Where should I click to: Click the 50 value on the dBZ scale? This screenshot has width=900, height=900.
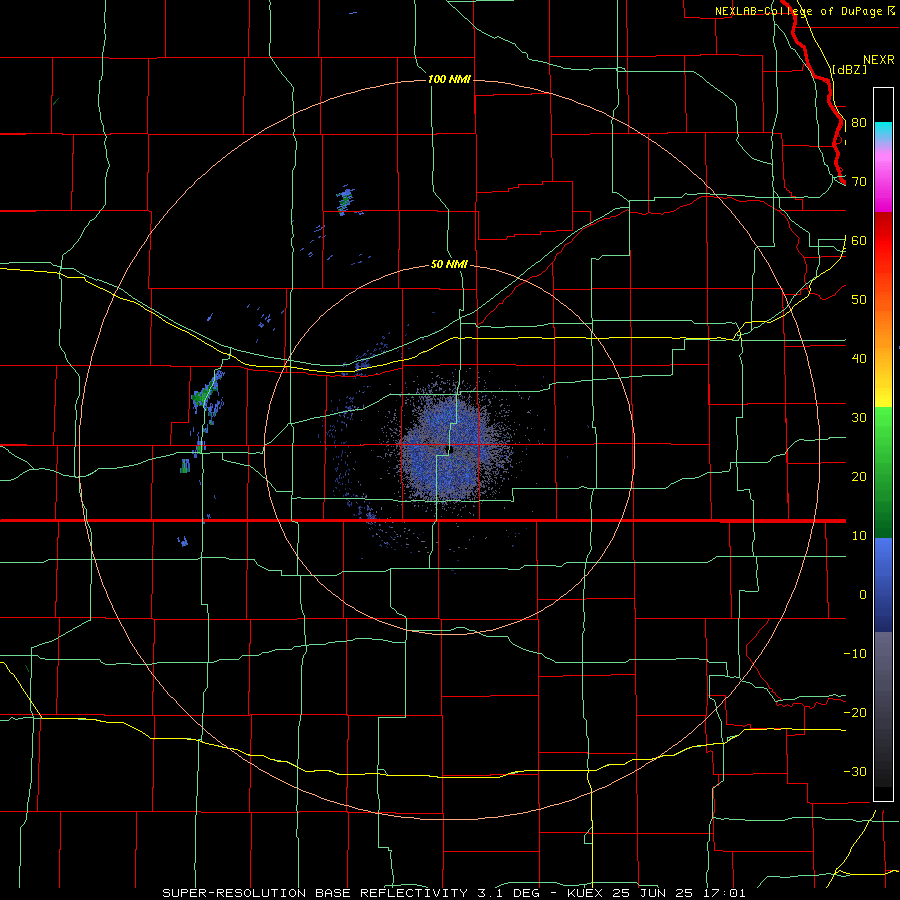point(859,300)
